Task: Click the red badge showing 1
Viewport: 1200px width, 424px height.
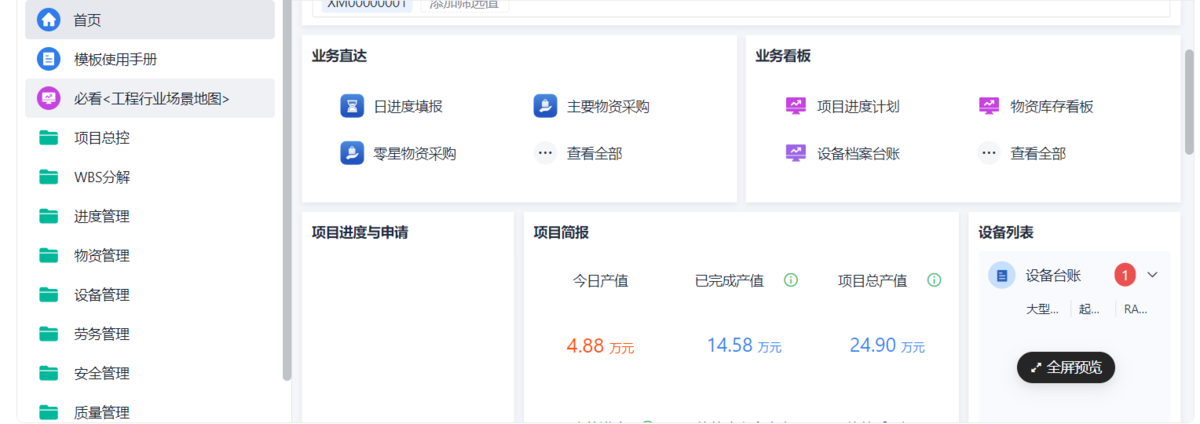Action: tap(1125, 275)
